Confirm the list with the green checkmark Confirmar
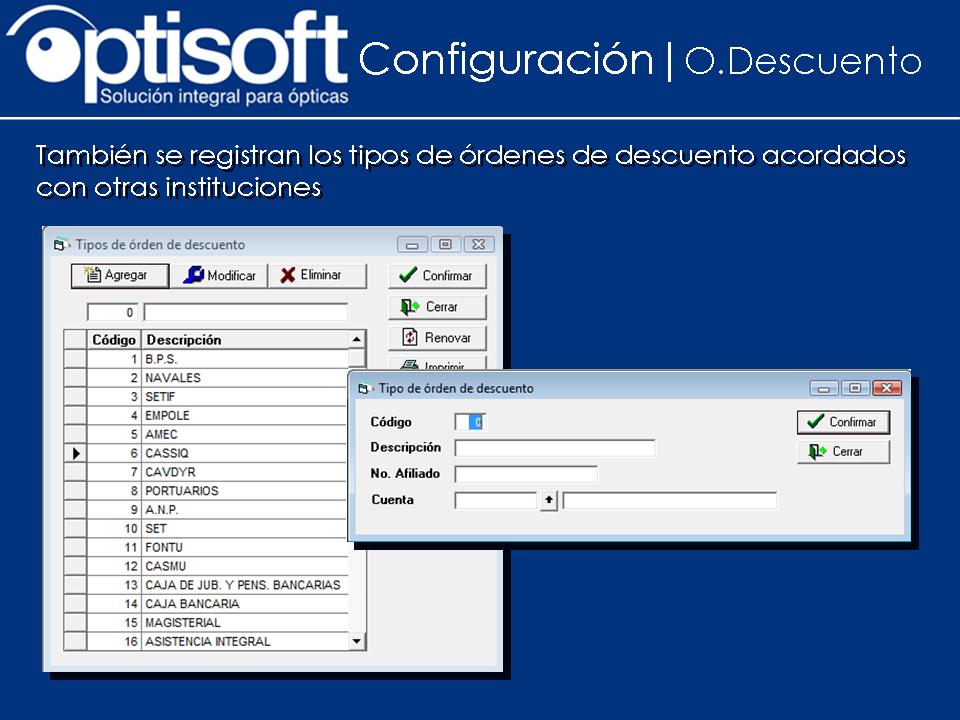Screen dimensions: 960x720 [x=408, y=275]
